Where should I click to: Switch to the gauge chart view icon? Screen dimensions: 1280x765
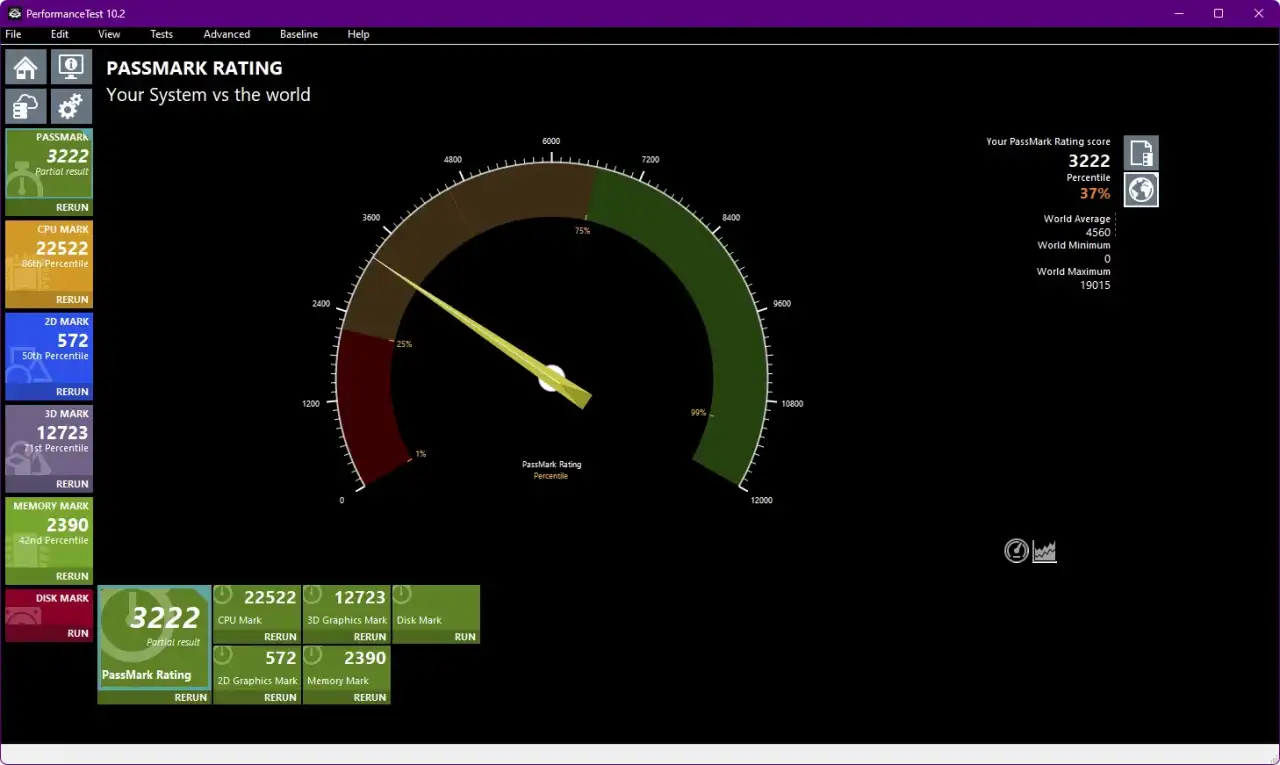tap(1016, 551)
